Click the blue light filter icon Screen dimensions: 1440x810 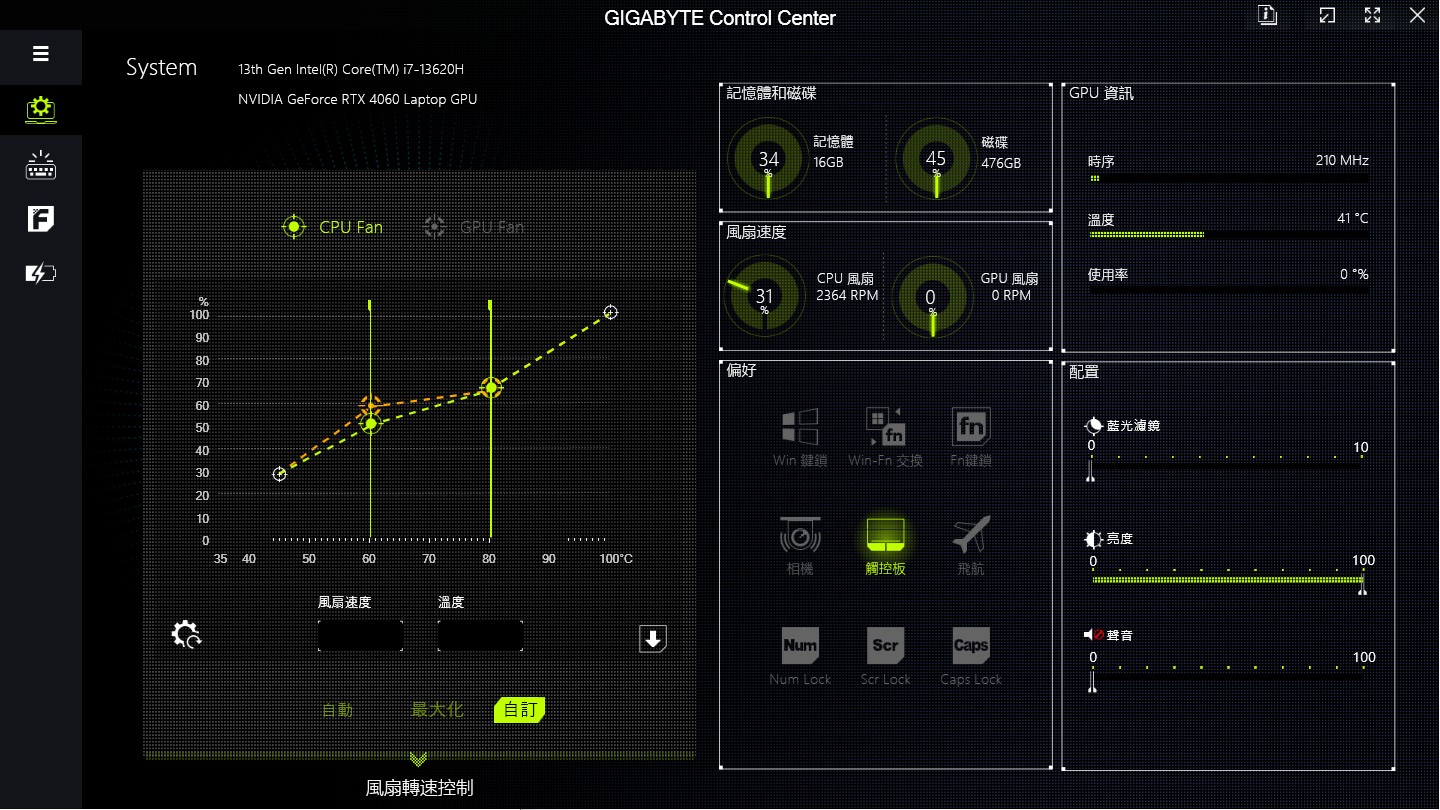click(1094, 426)
